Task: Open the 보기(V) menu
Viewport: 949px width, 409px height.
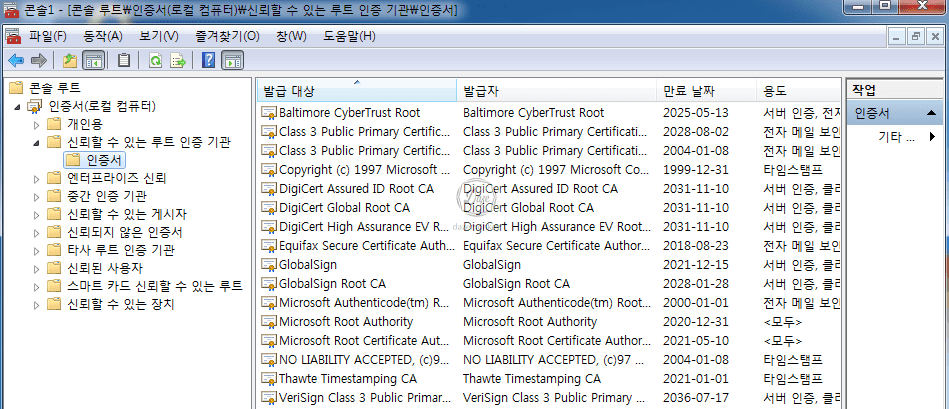Action: [159, 36]
